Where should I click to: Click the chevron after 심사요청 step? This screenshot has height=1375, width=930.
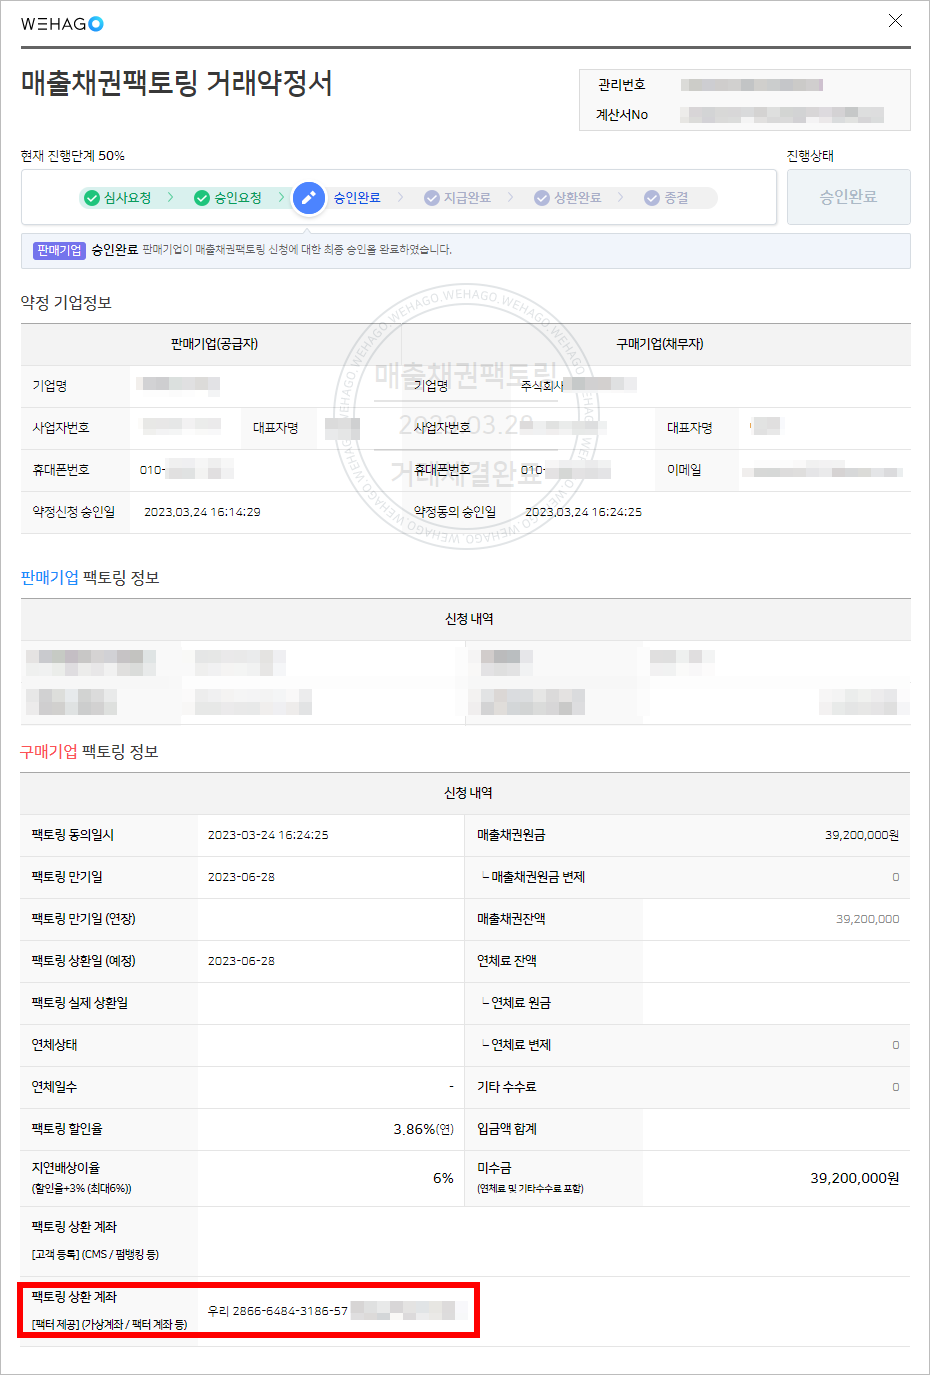click(x=171, y=198)
